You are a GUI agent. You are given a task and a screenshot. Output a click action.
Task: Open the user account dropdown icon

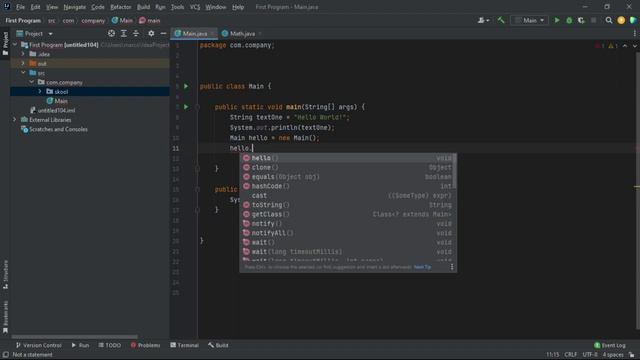pos(483,20)
